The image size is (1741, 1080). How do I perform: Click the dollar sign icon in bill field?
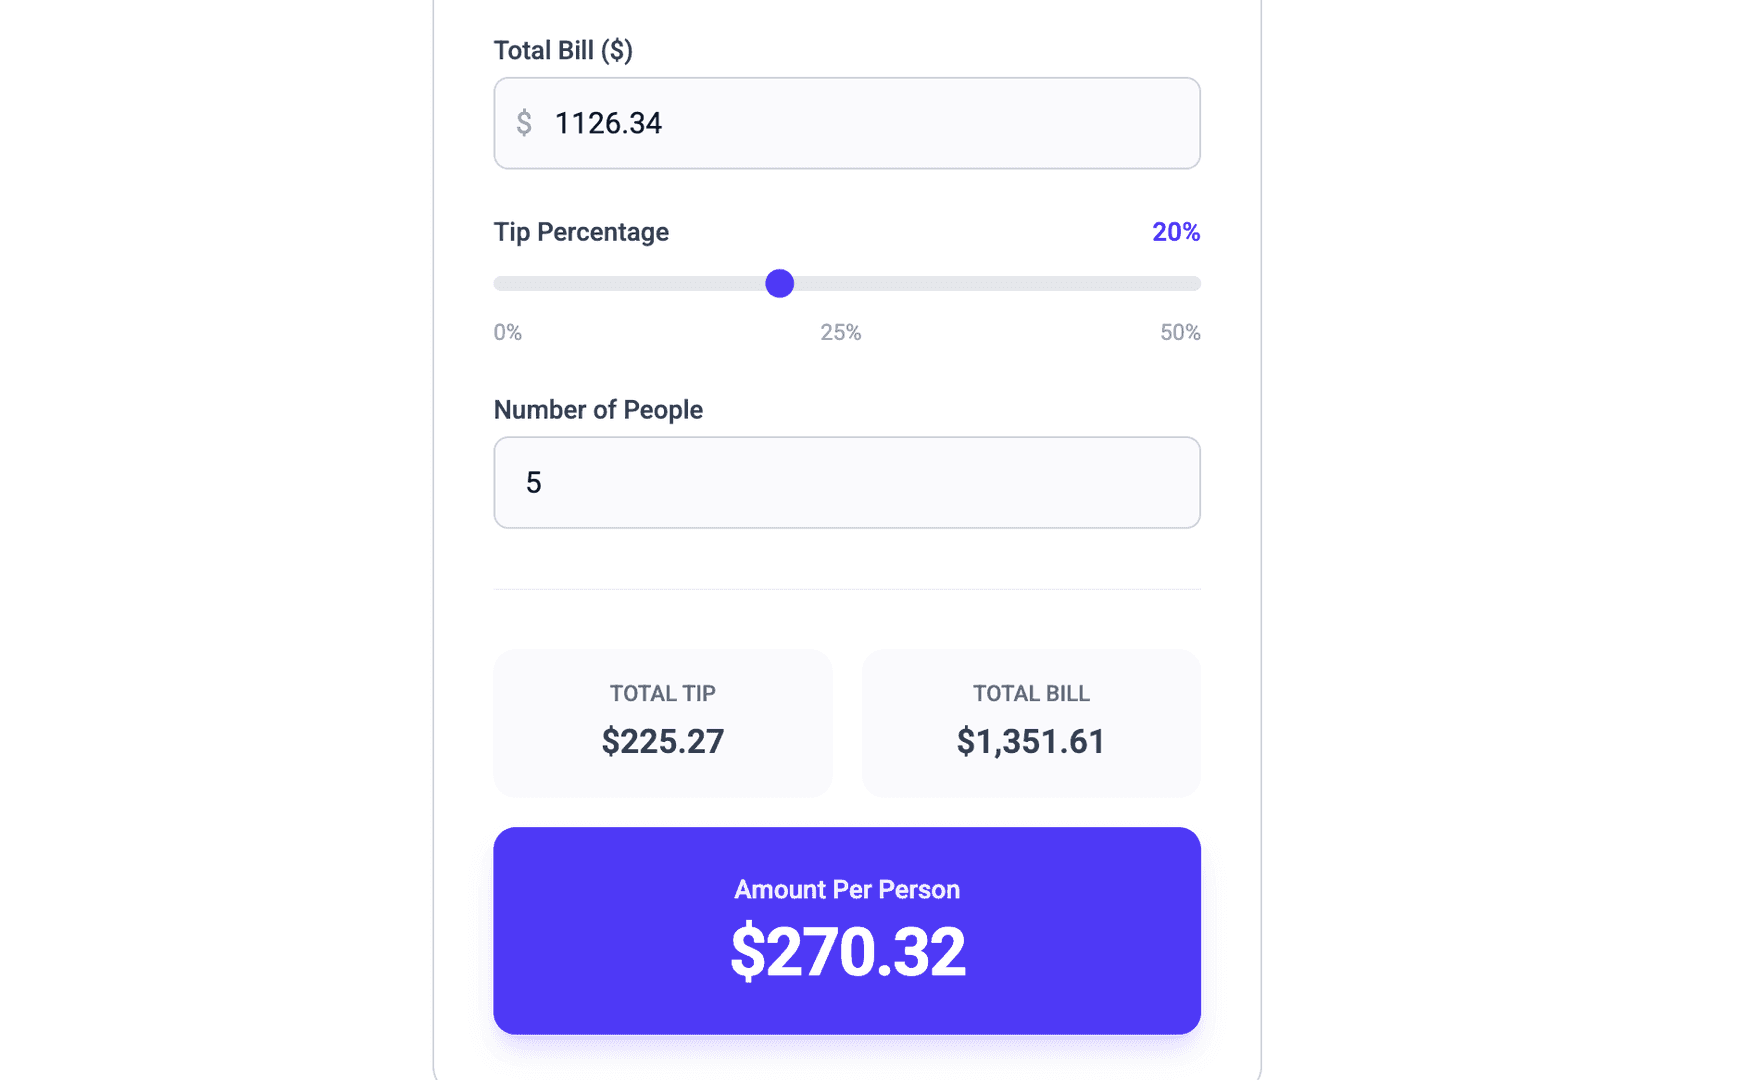click(x=524, y=123)
